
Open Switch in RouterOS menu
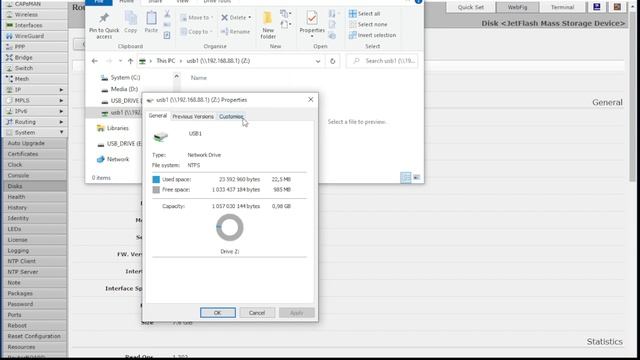coord(34,68)
